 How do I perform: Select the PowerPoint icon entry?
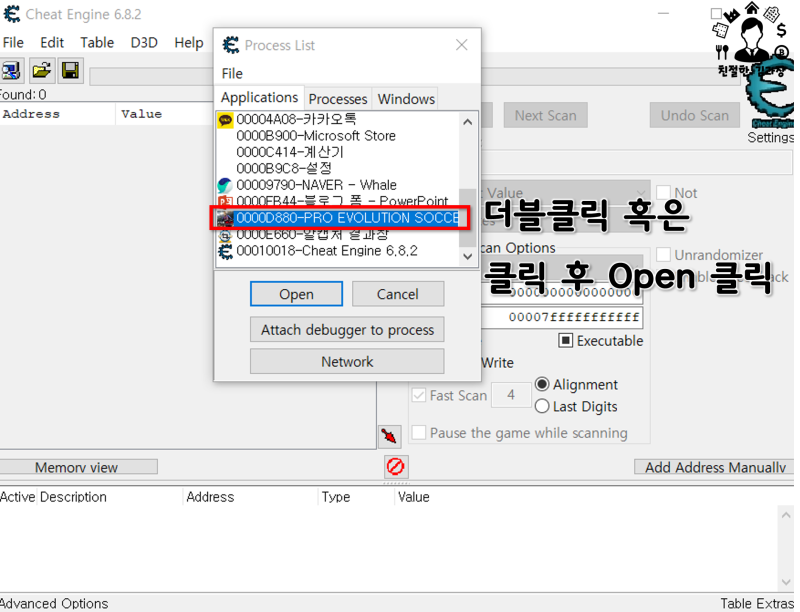coord(225,201)
